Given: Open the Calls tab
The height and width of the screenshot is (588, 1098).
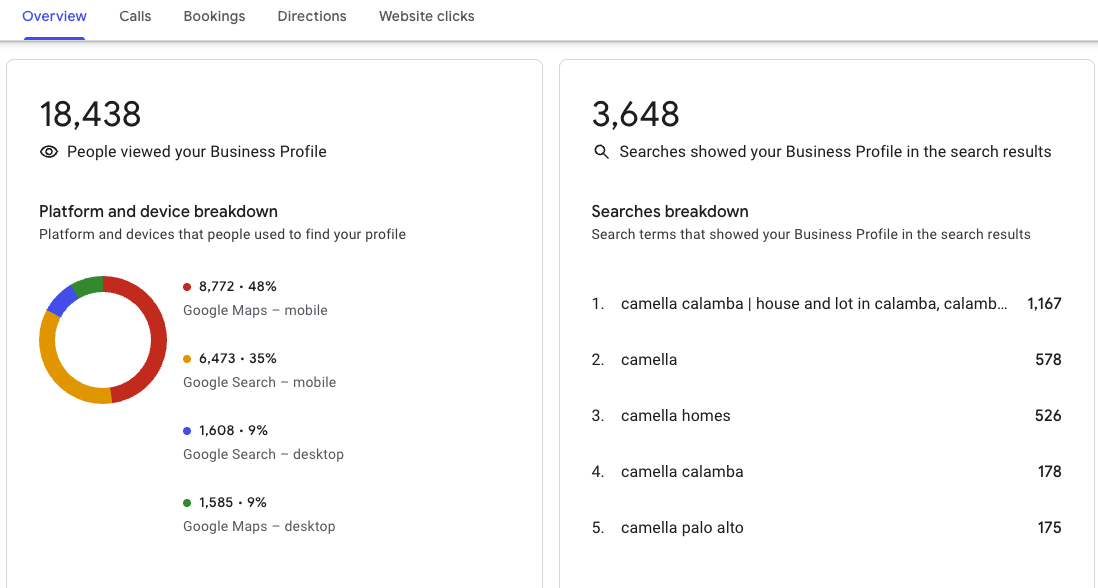Looking at the screenshot, I should (x=135, y=16).
